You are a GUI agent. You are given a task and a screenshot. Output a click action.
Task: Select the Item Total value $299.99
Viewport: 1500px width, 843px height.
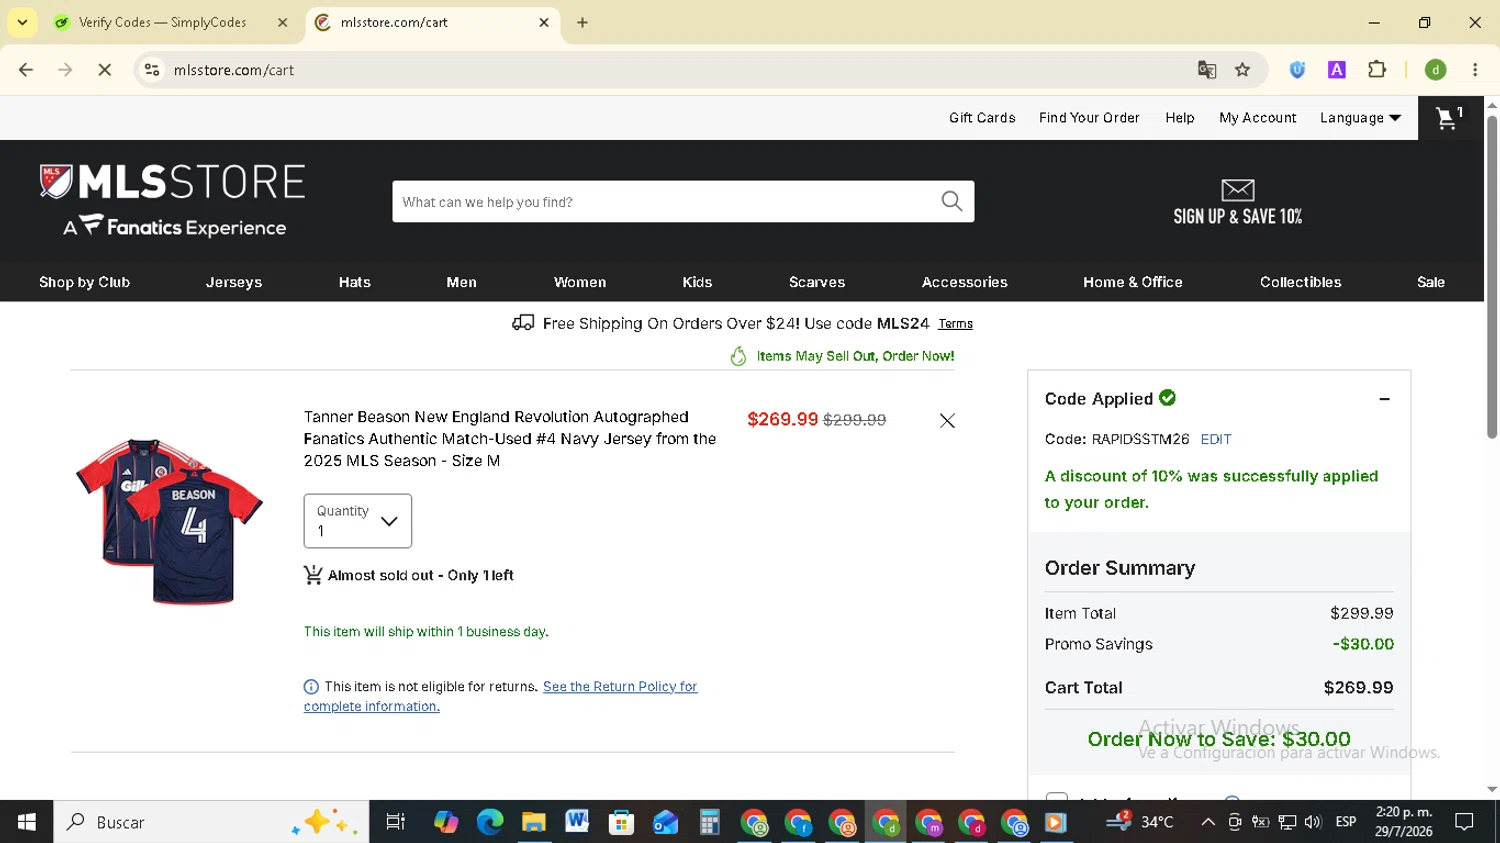[1362, 613]
